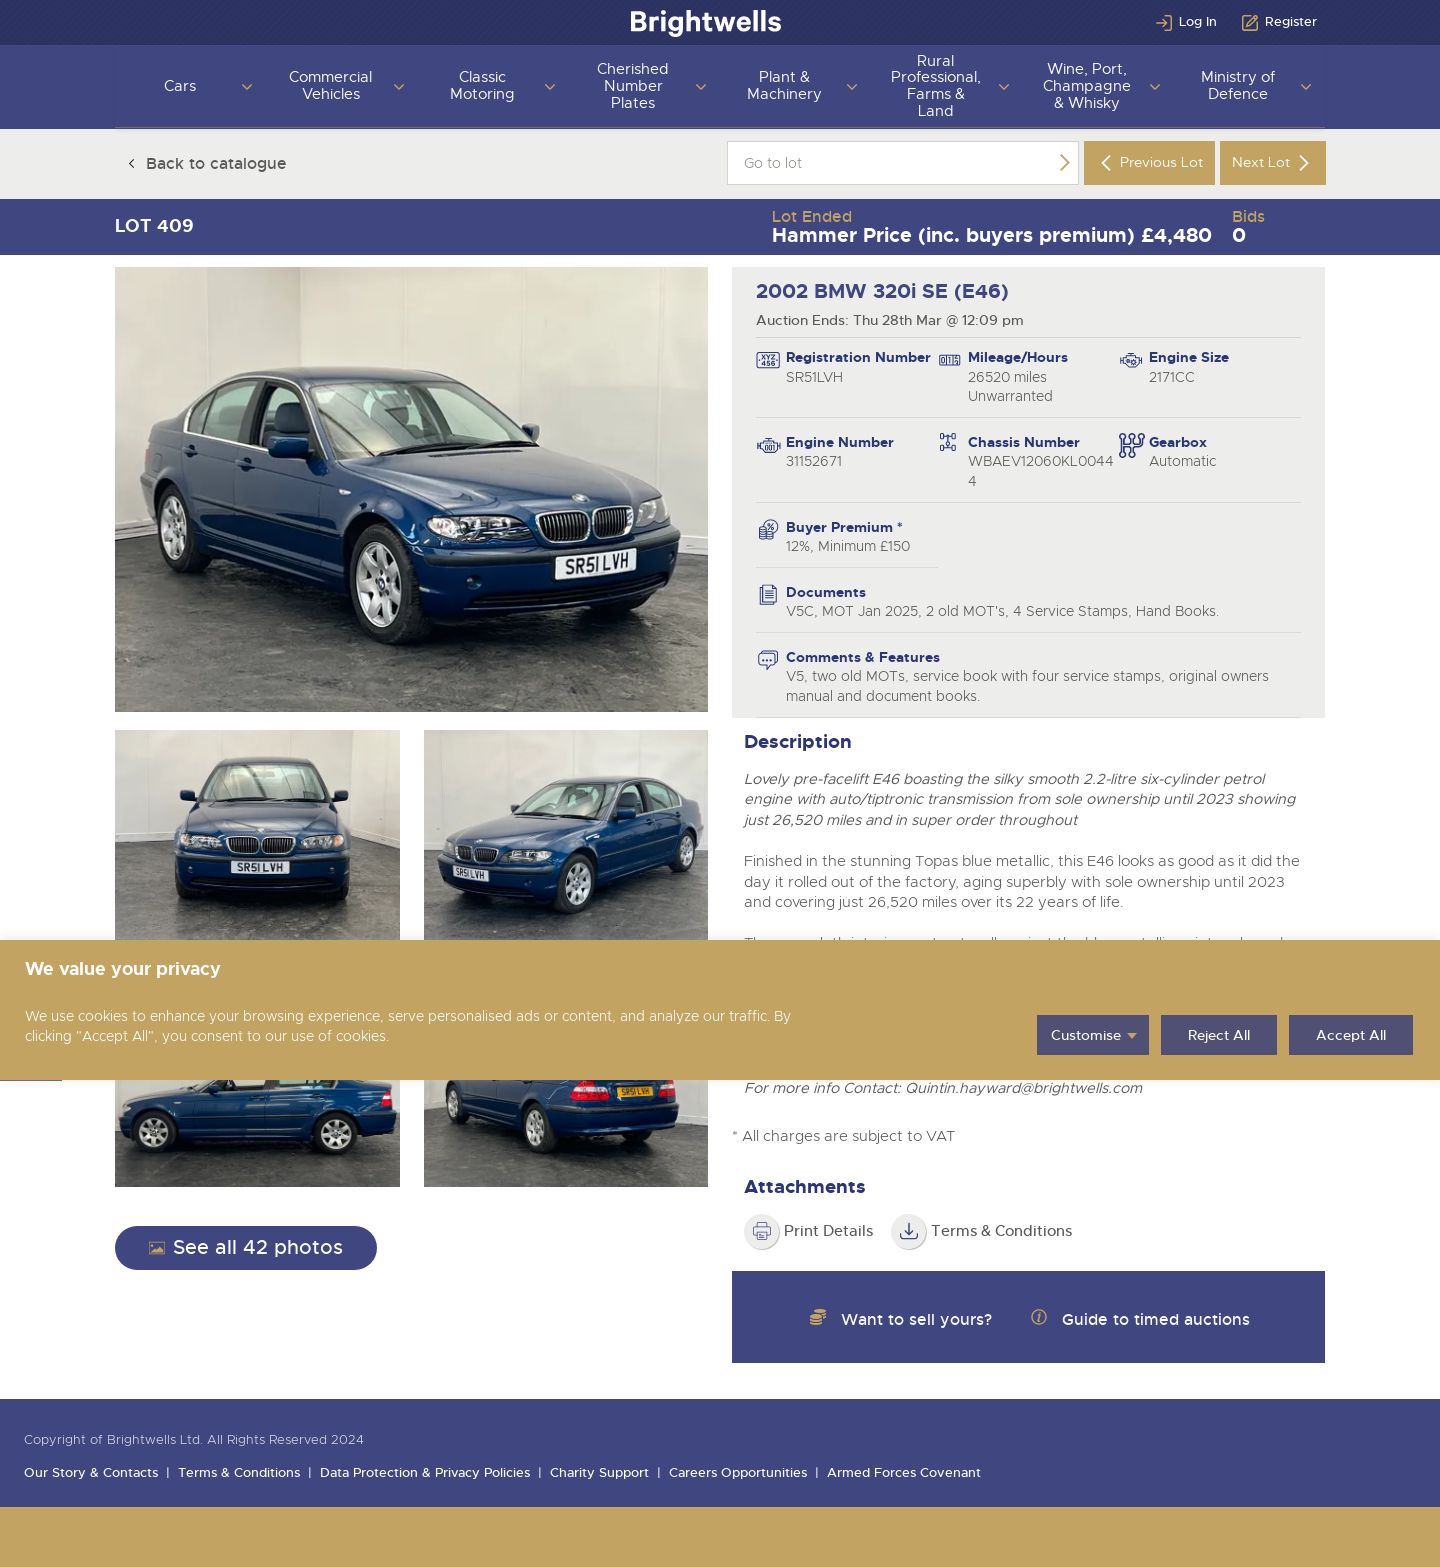Screen dimensions: 1440x1567
Task: Click the Engine Size icon
Action: (1131, 361)
